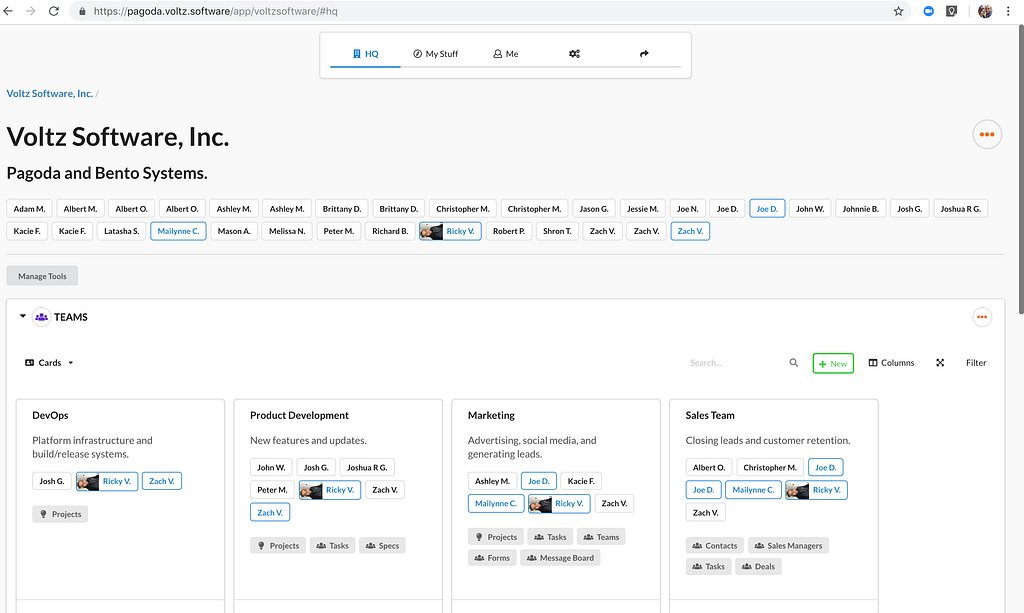Open the Chrome three-dot menu
Image resolution: width=1024 pixels, height=613 pixels.
(1010, 11)
